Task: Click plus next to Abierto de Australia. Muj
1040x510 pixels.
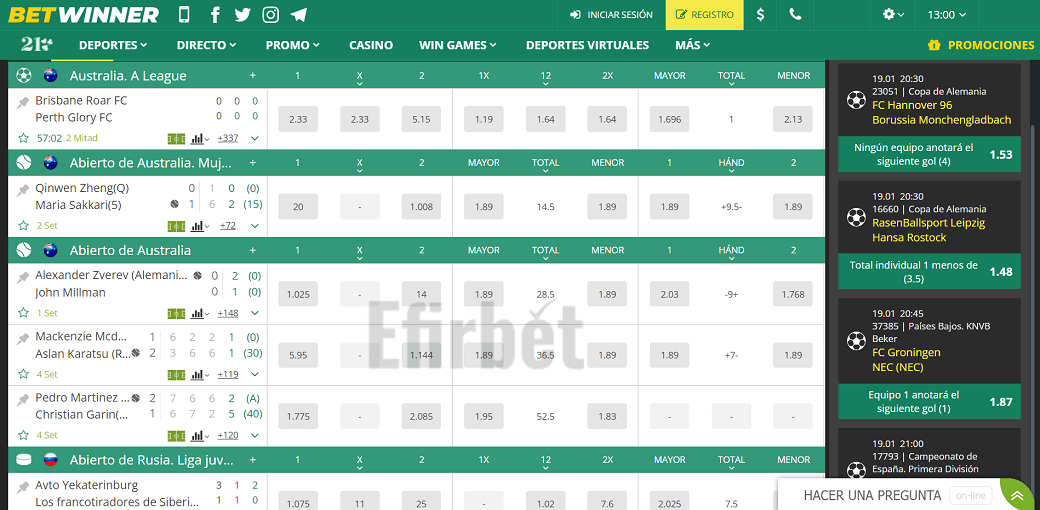Action: pyautogui.click(x=253, y=162)
